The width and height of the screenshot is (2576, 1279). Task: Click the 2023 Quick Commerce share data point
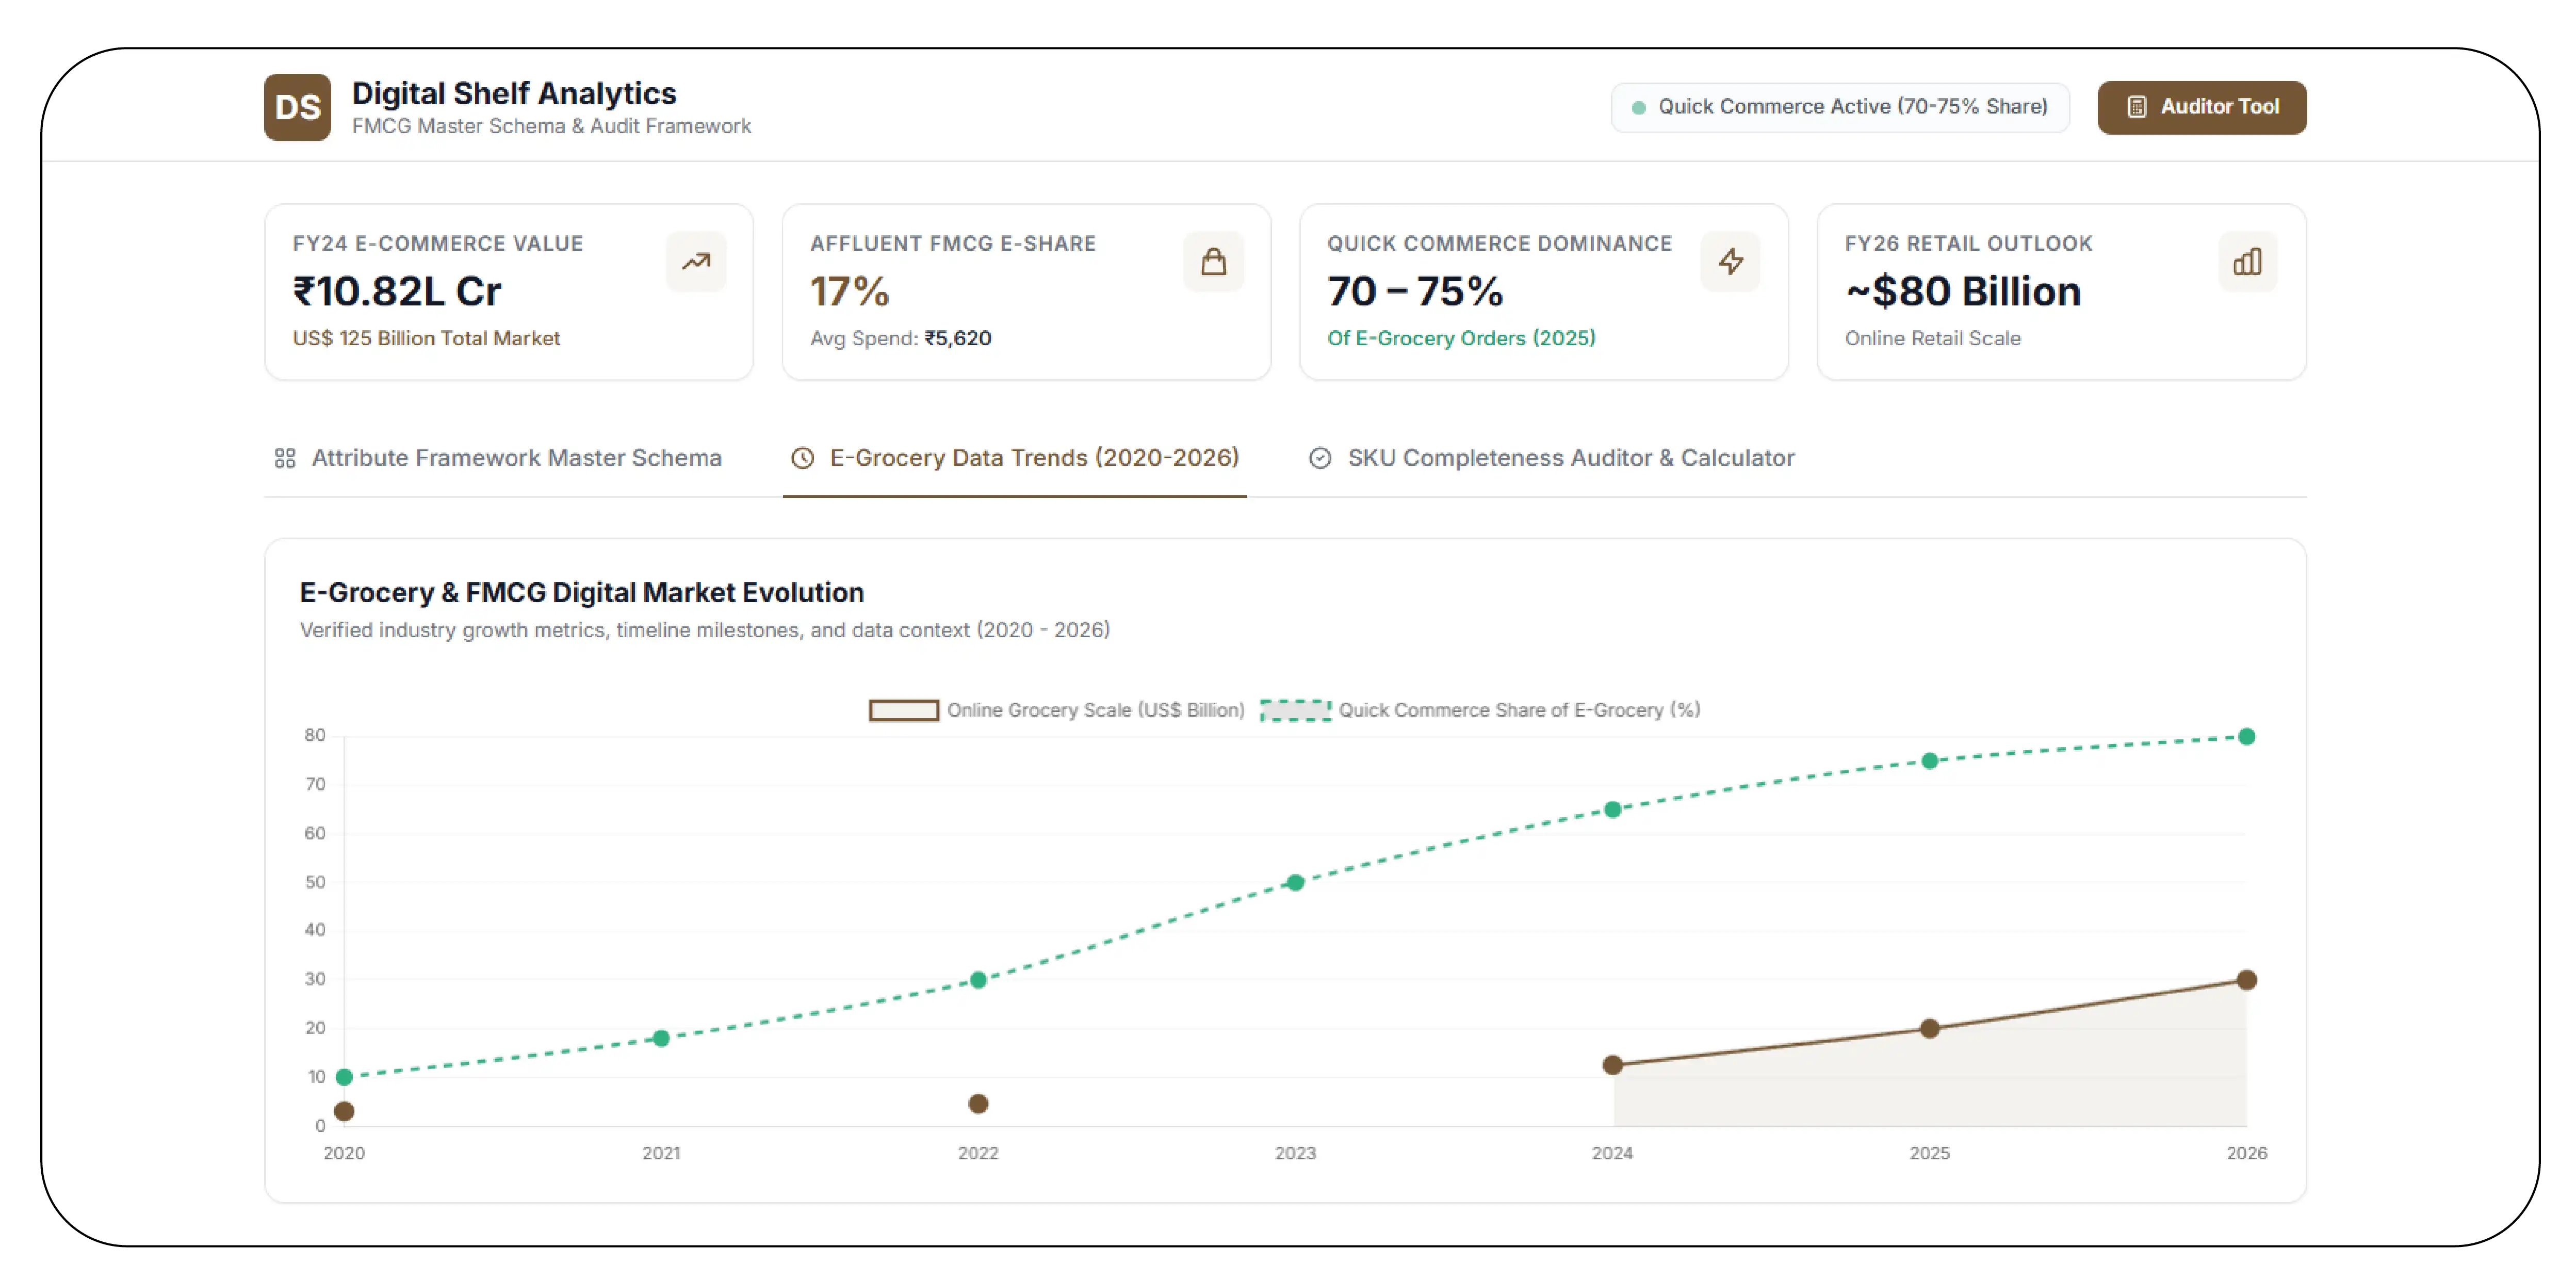[1295, 883]
